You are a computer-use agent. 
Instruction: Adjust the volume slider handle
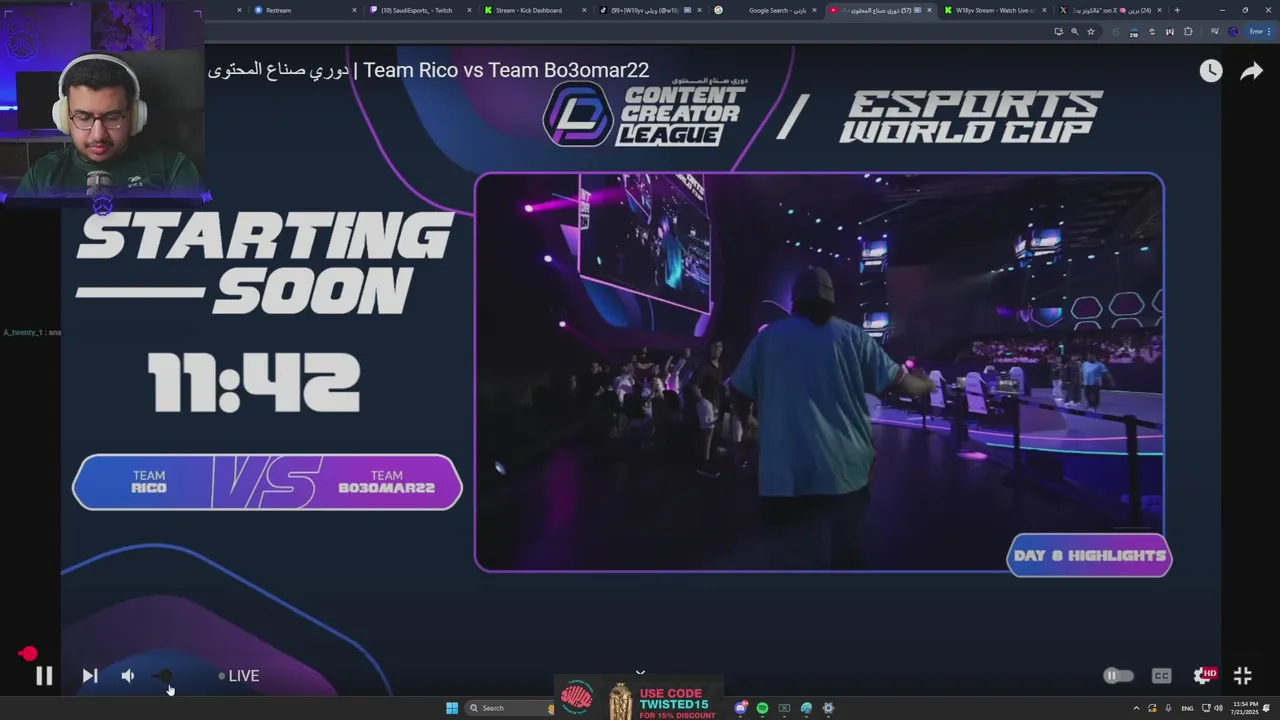[x=166, y=676]
